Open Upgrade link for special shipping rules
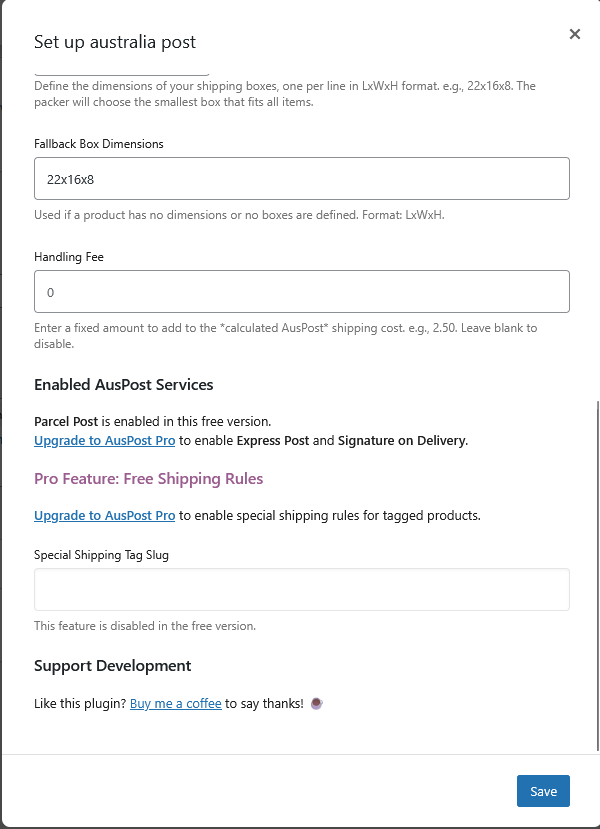The width and height of the screenshot is (600, 829). 104,516
